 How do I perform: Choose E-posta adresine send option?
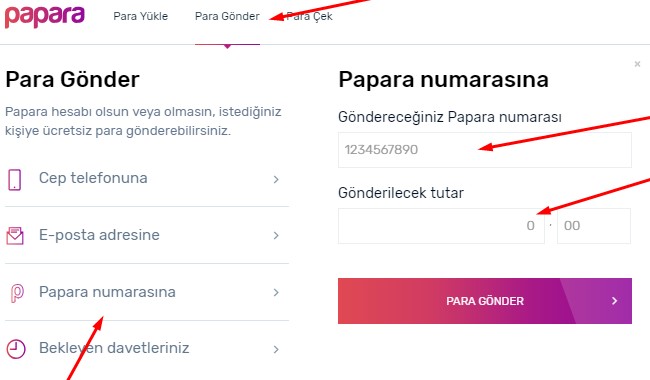pyautogui.click(x=147, y=235)
